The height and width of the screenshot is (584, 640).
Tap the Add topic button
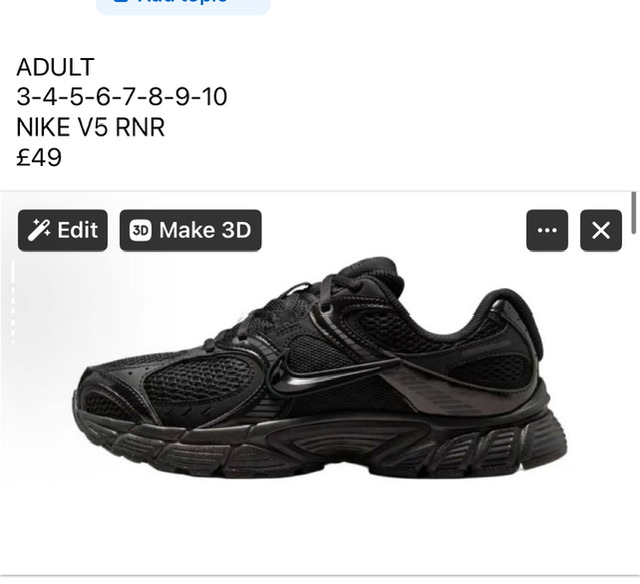click(183, 5)
